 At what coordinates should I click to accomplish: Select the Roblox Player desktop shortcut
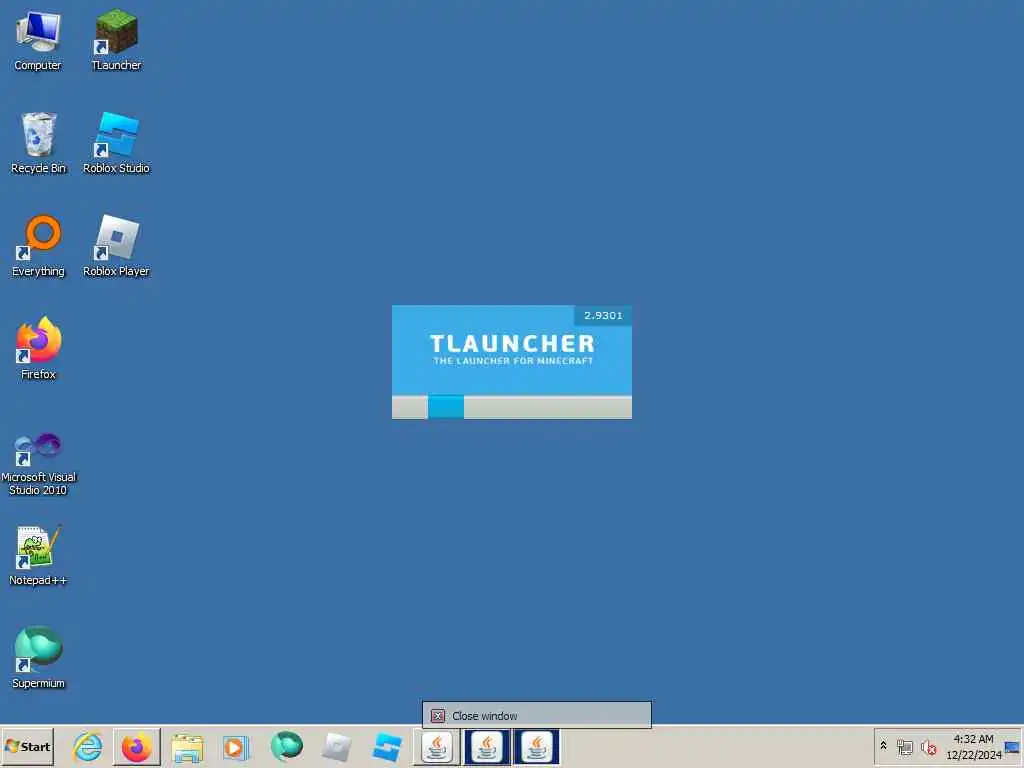116,246
